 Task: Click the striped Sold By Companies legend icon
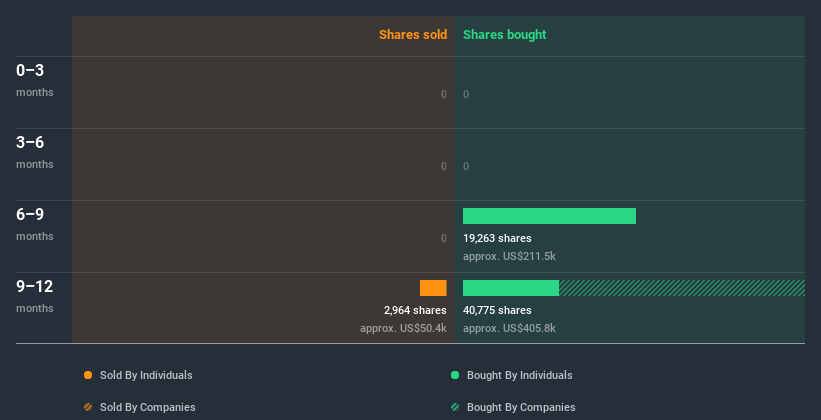pyautogui.click(x=88, y=407)
